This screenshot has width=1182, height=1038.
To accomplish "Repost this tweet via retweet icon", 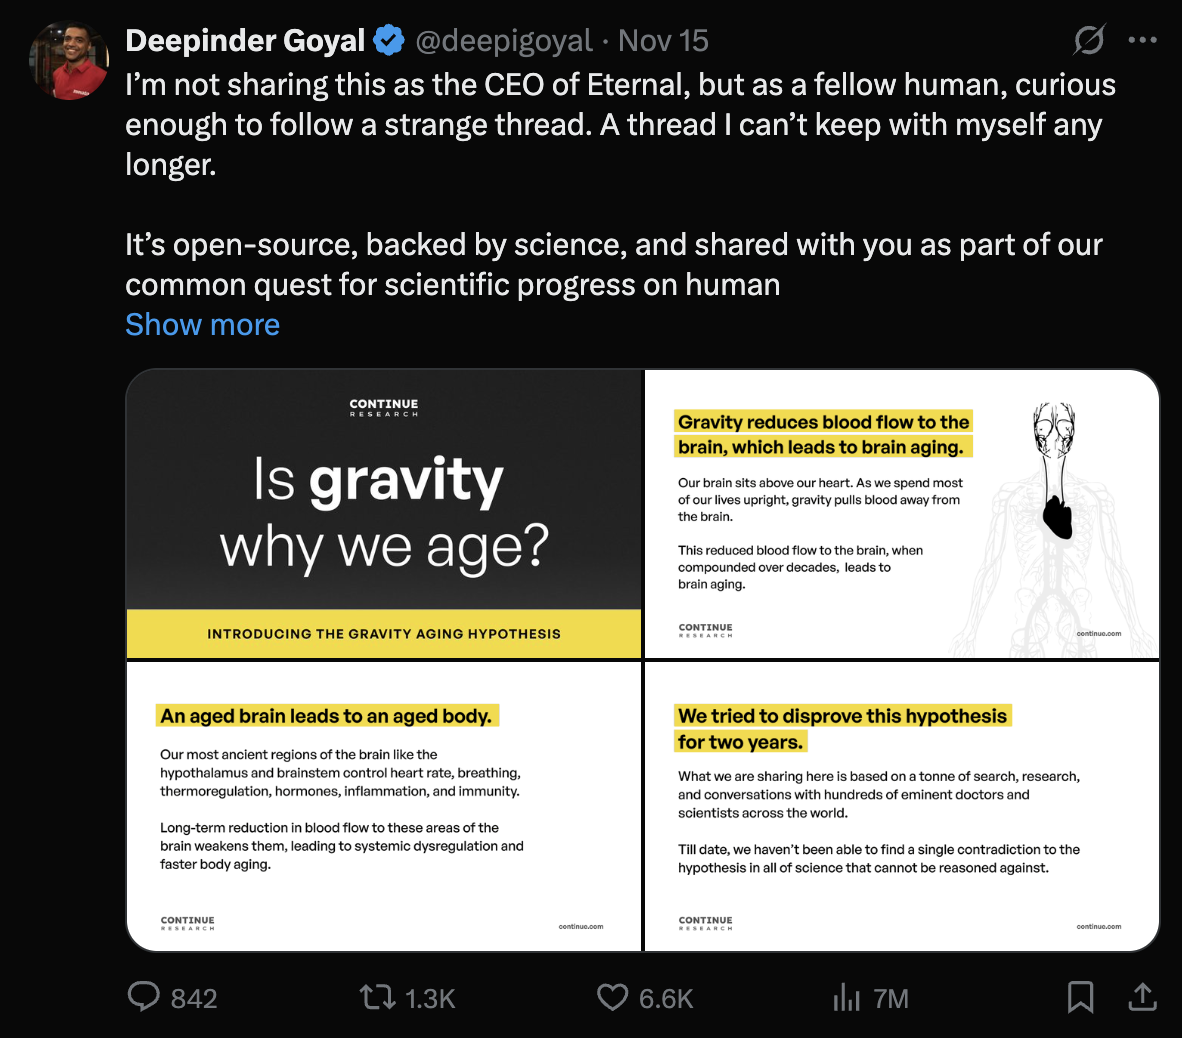I will [378, 996].
